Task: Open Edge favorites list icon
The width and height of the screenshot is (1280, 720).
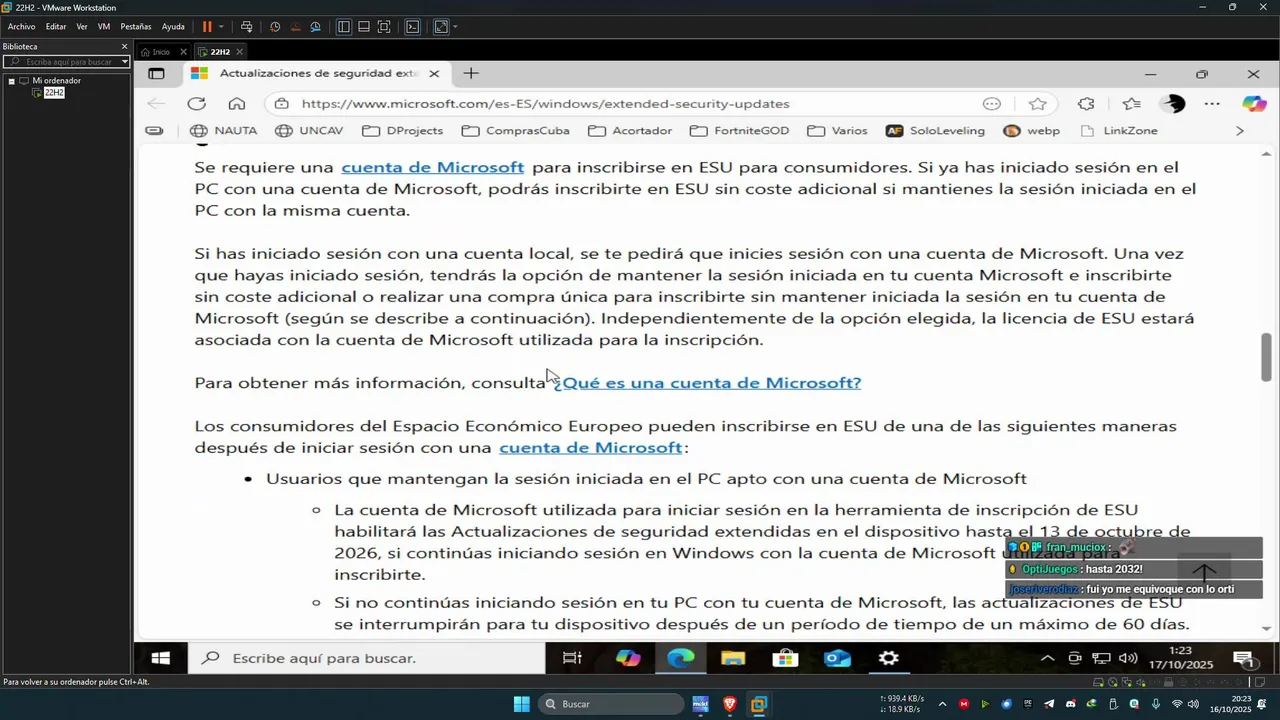Action: tap(1131, 104)
